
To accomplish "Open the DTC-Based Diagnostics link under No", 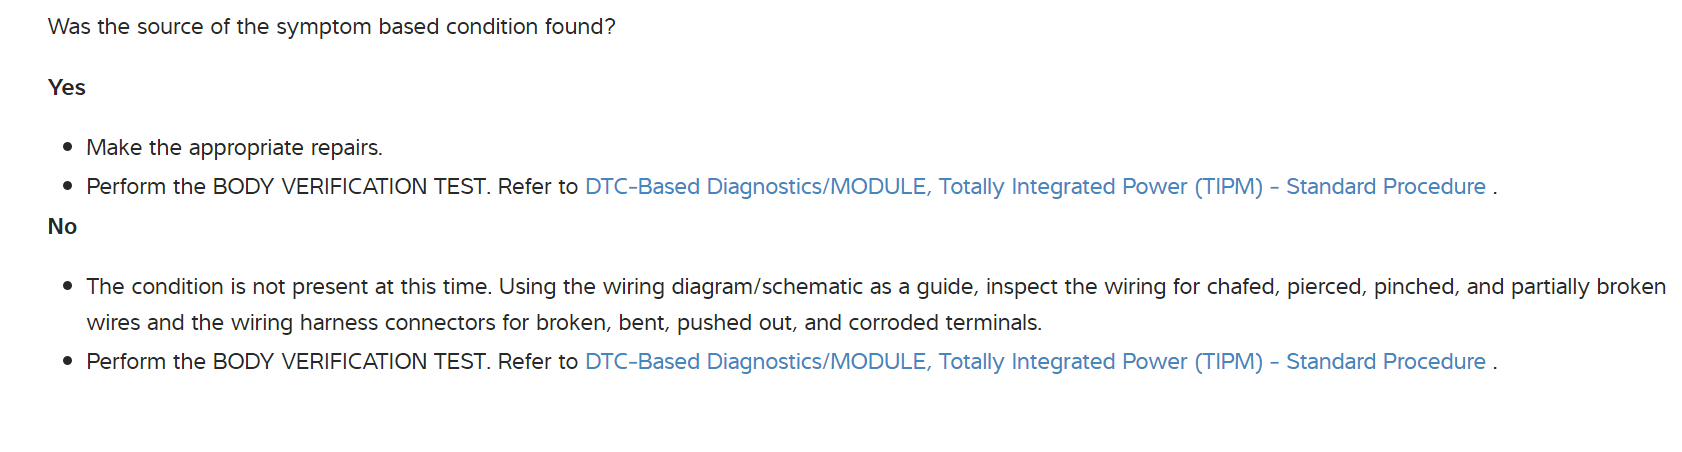I will point(1034,362).
